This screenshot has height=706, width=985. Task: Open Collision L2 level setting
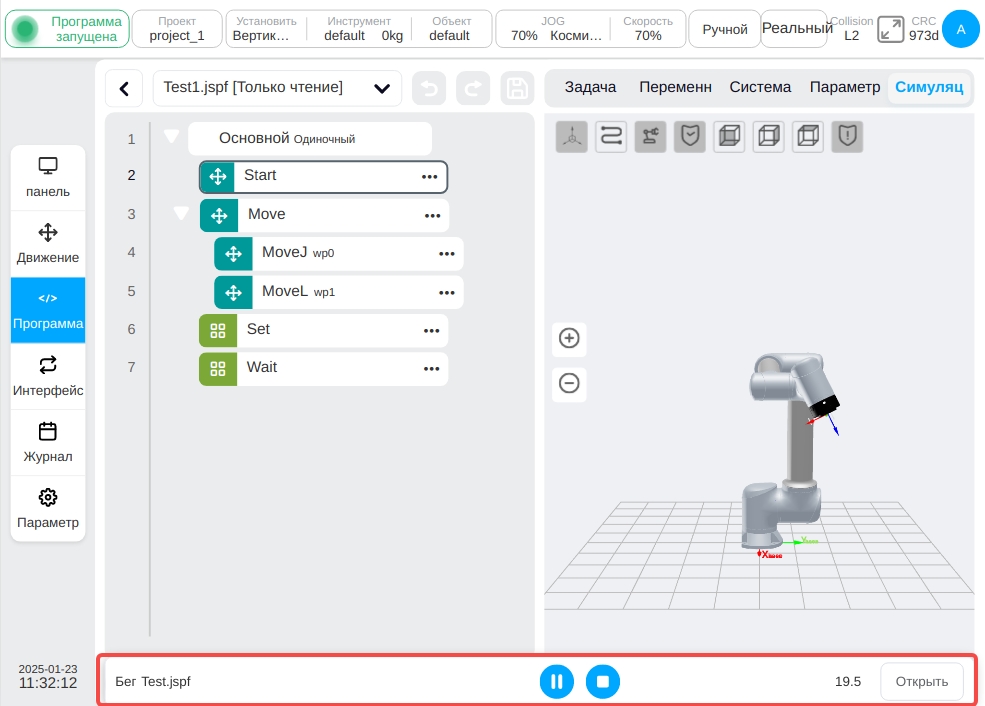click(852, 29)
